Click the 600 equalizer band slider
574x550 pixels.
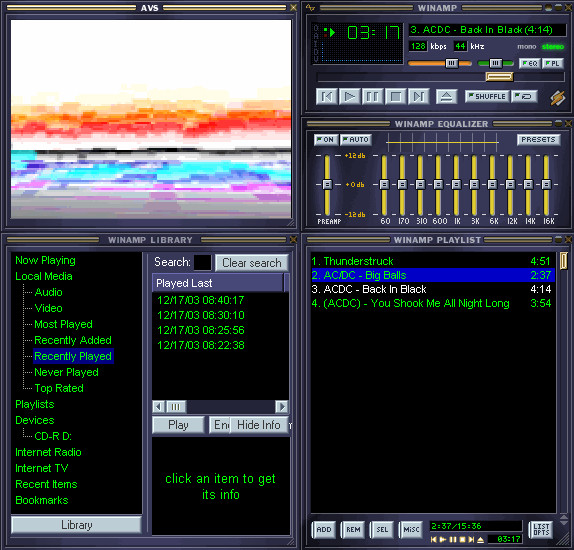(438, 185)
